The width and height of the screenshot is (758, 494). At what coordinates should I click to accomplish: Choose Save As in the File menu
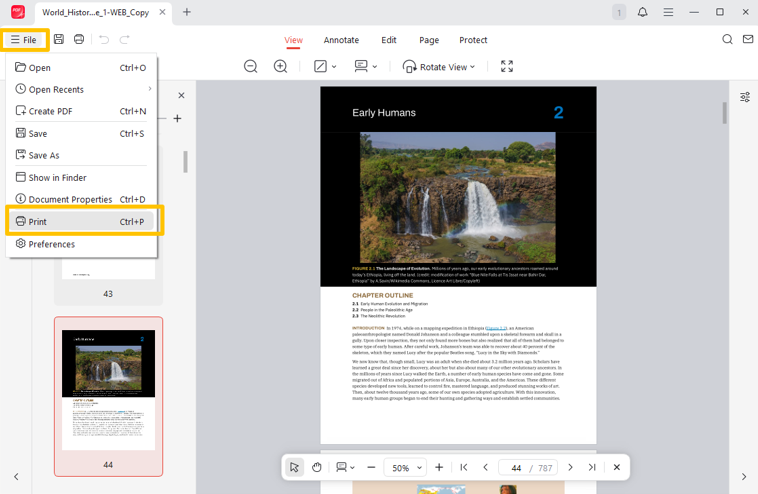(81, 155)
